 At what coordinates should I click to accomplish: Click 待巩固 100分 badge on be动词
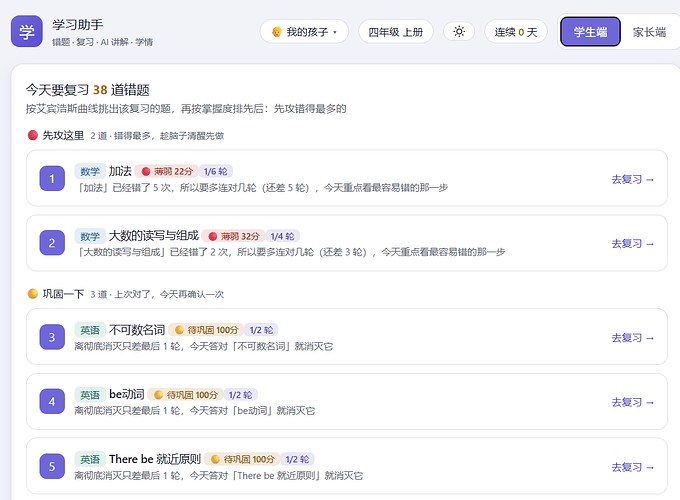pos(186,395)
